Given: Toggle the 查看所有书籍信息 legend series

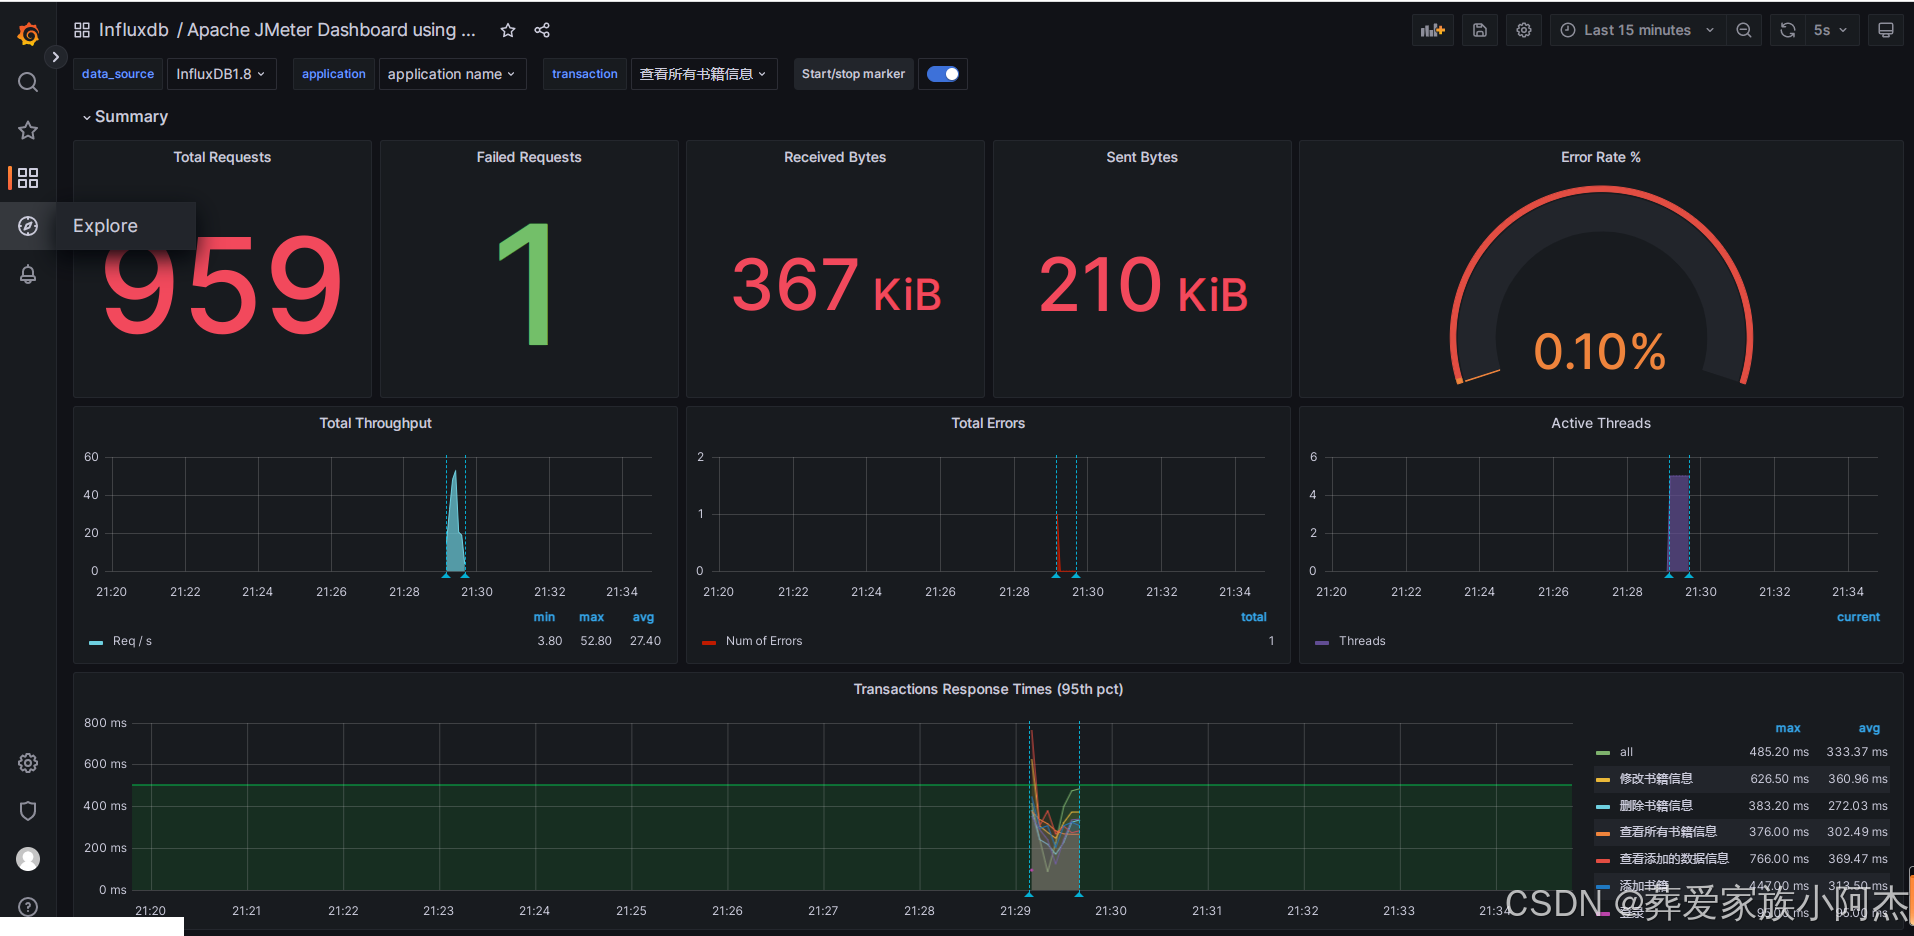Looking at the screenshot, I should point(1668,832).
